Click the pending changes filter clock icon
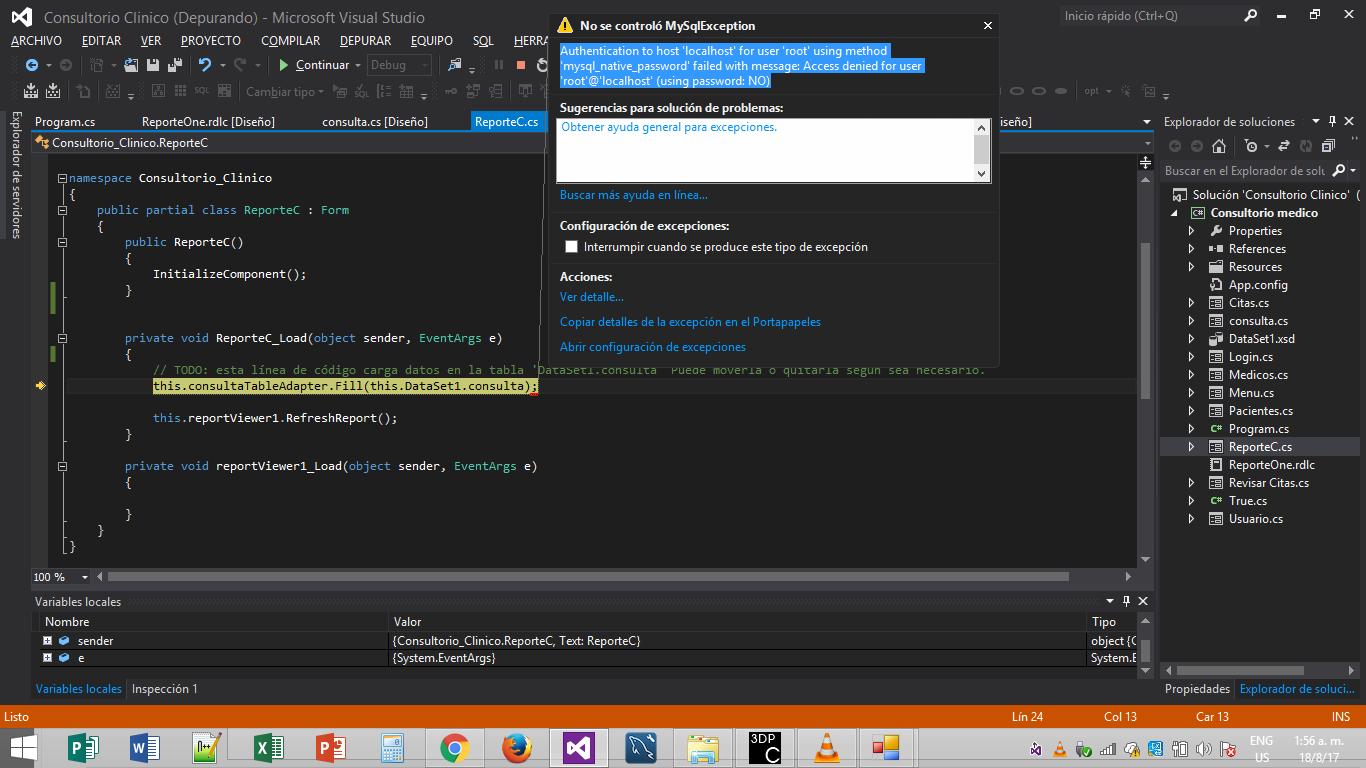This screenshot has height=768, width=1366. click(1251, 146)
